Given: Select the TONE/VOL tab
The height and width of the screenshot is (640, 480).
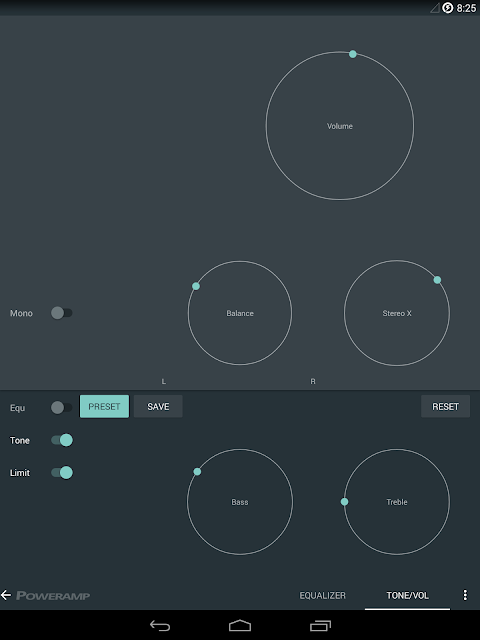Looking at the screenshot, I should [x=407, y=596].
